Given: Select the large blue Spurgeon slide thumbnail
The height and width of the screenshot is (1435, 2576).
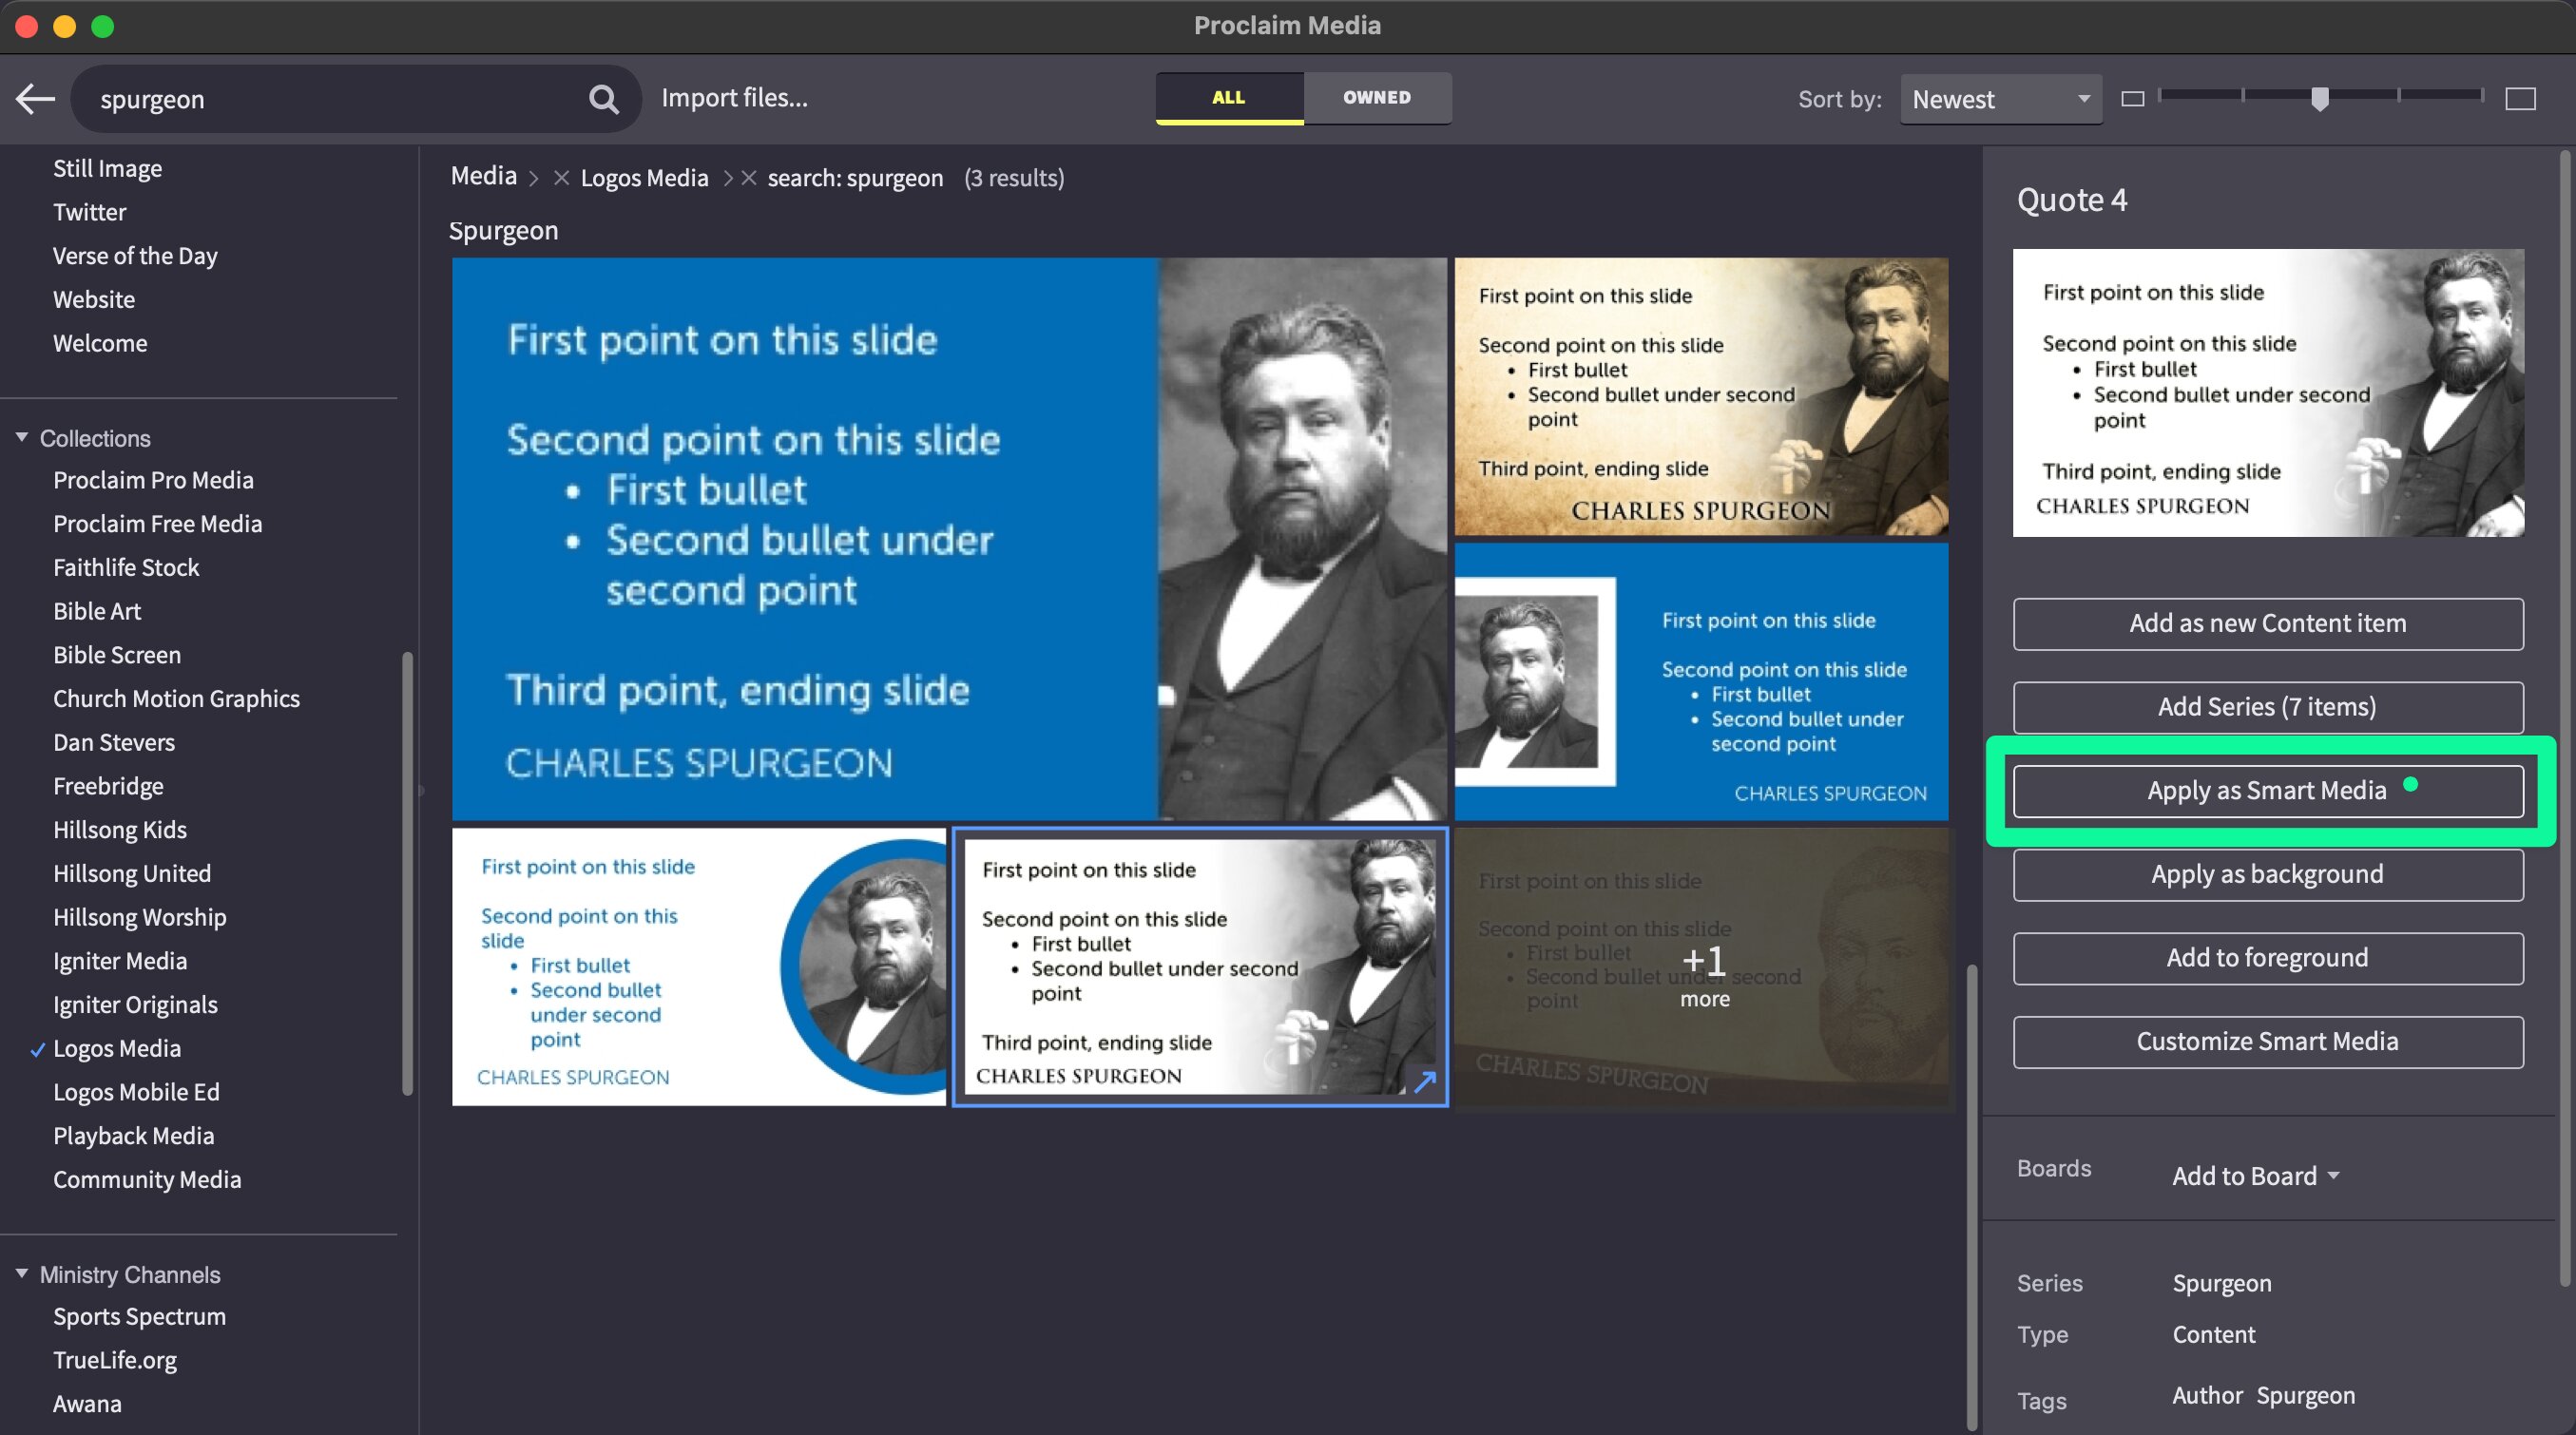Looking at the screenshot, I should tap(948, 539).
